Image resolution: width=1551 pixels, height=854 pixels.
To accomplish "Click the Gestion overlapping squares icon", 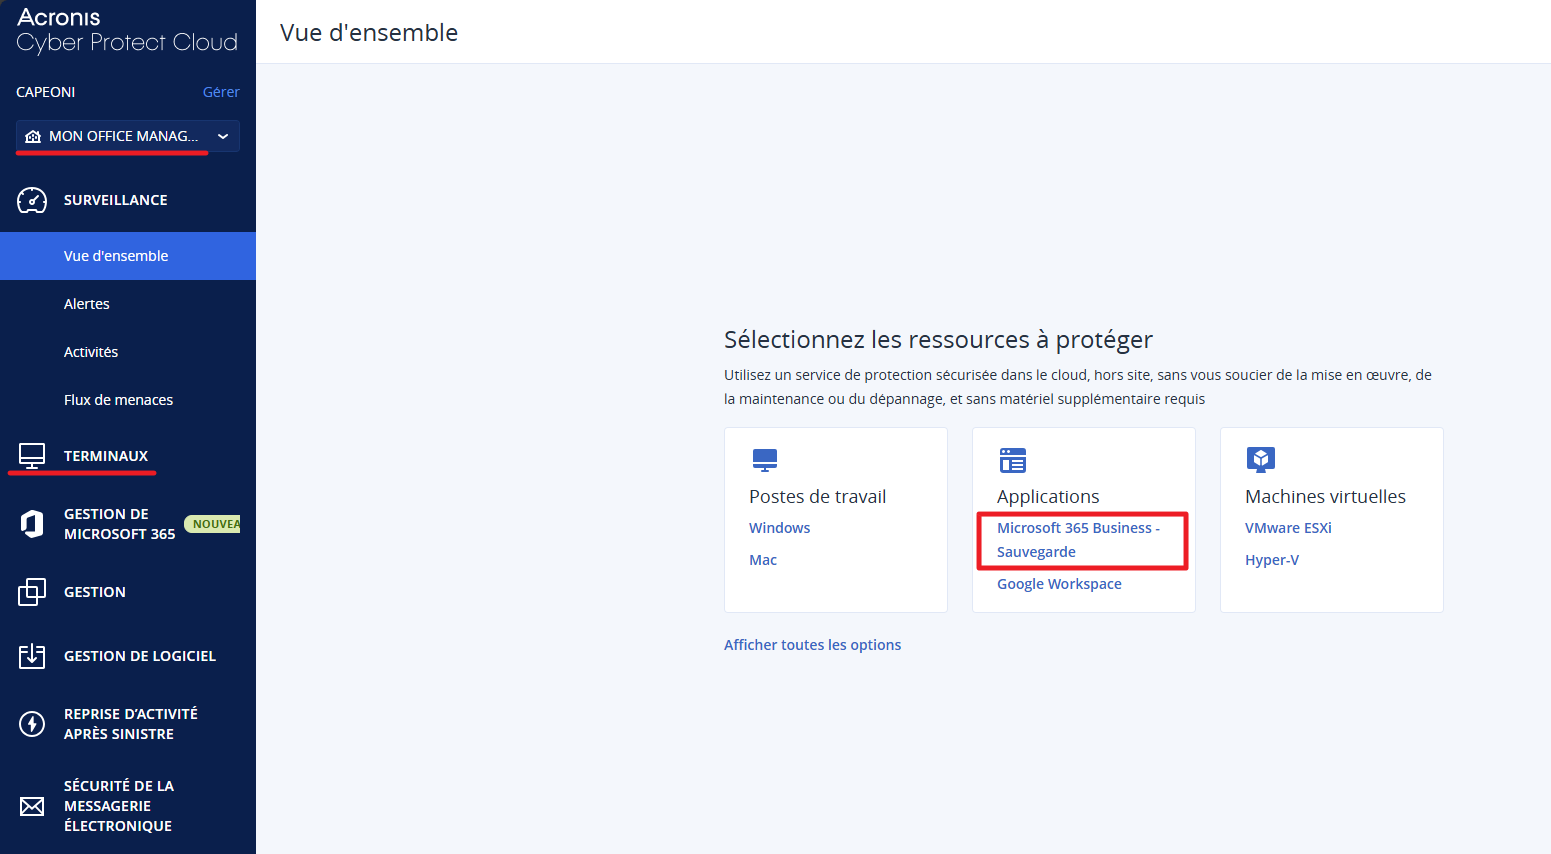I will click(32, 592).
